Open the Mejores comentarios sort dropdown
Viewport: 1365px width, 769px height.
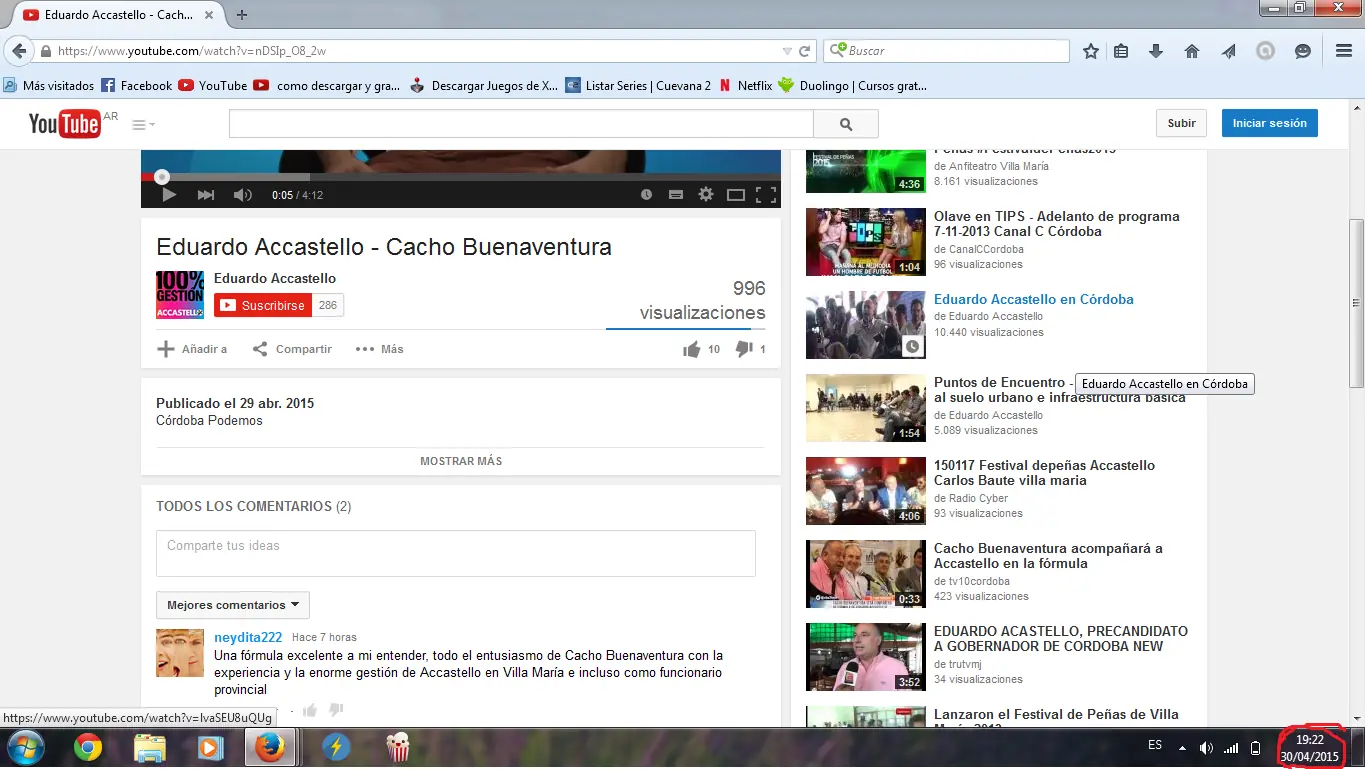point(233,605)
